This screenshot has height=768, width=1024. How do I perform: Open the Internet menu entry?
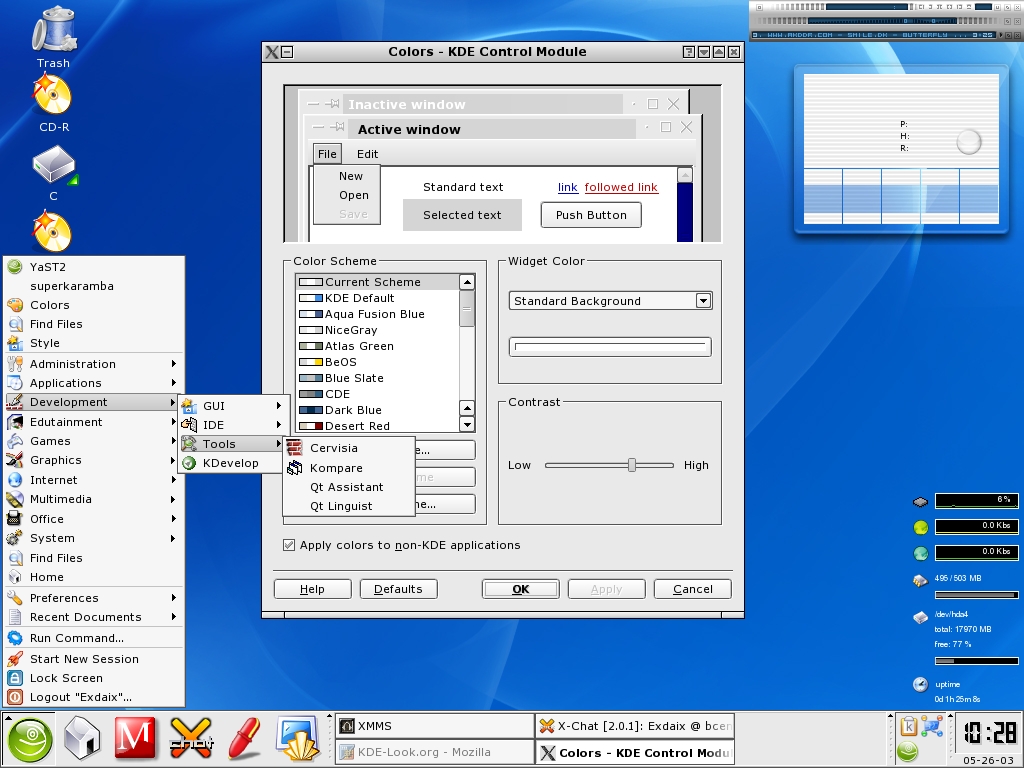[94, 480]
